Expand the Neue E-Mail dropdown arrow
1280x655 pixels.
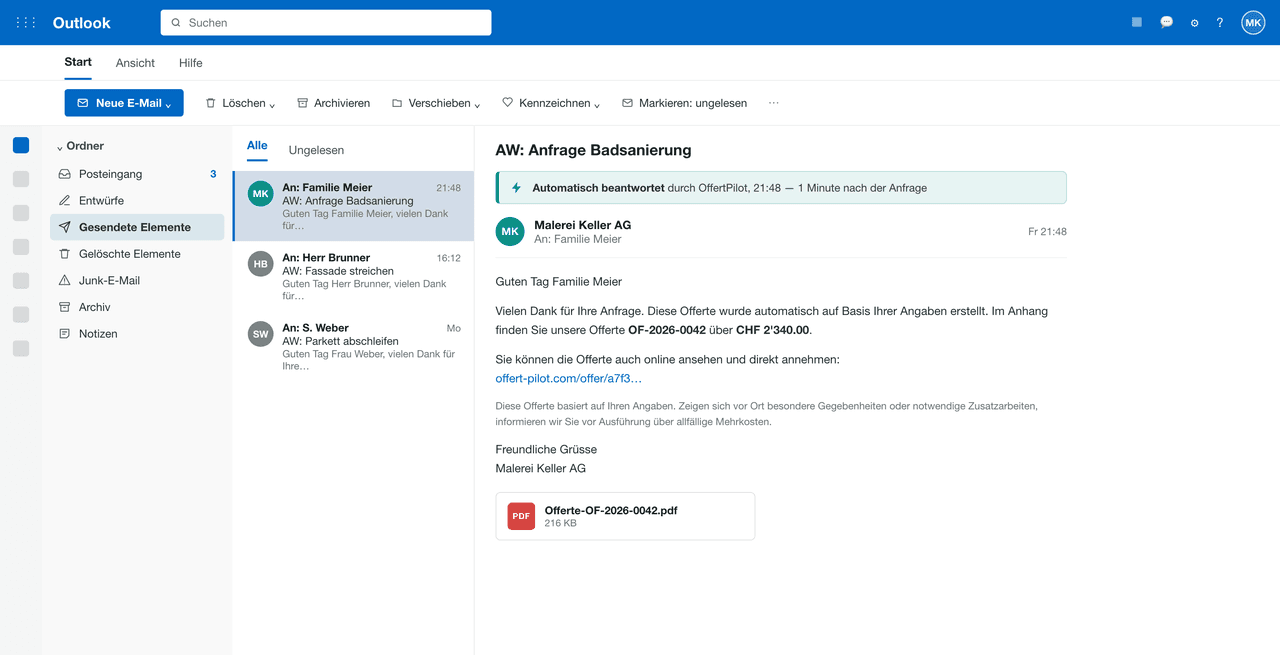[x=168, y=104]
